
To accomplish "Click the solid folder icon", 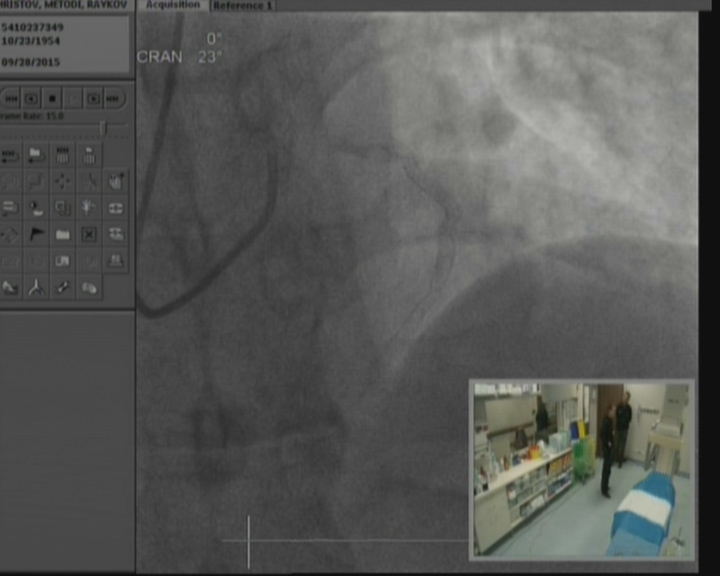I will [x=62, y=235].
